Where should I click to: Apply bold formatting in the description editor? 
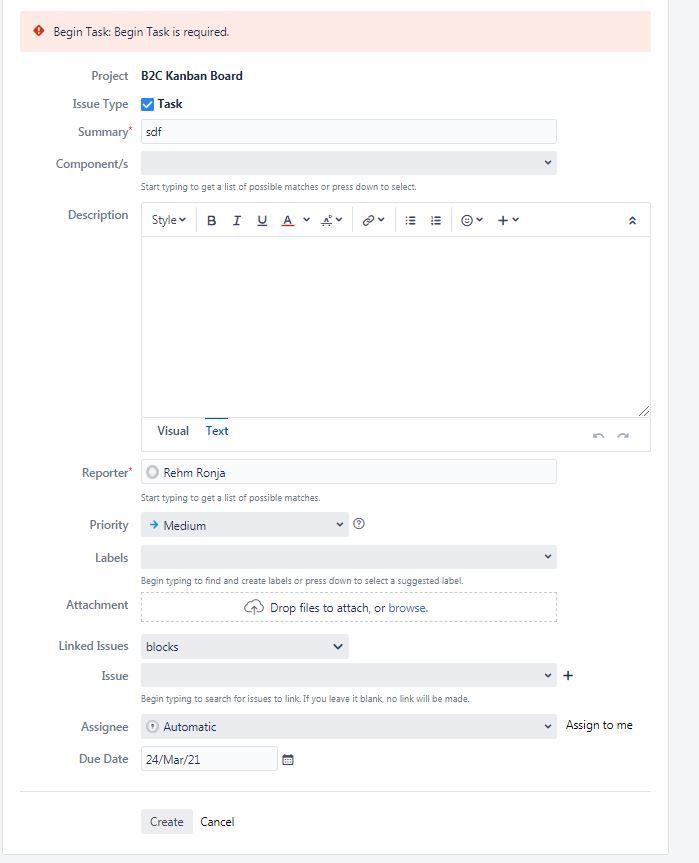[211, 220]
